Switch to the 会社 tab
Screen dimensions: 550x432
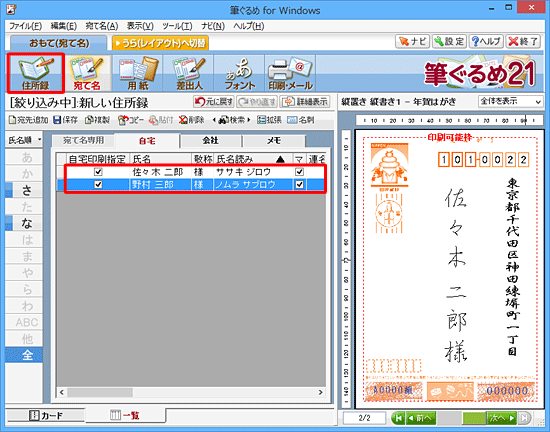(x=210, y=141)
